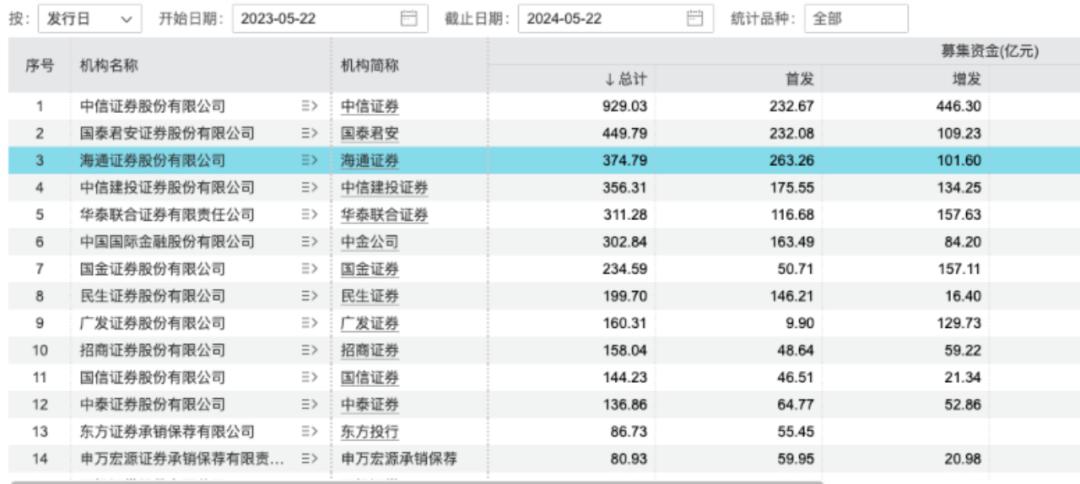Click the 统计品种 field showing 全部

coord(856,19)
